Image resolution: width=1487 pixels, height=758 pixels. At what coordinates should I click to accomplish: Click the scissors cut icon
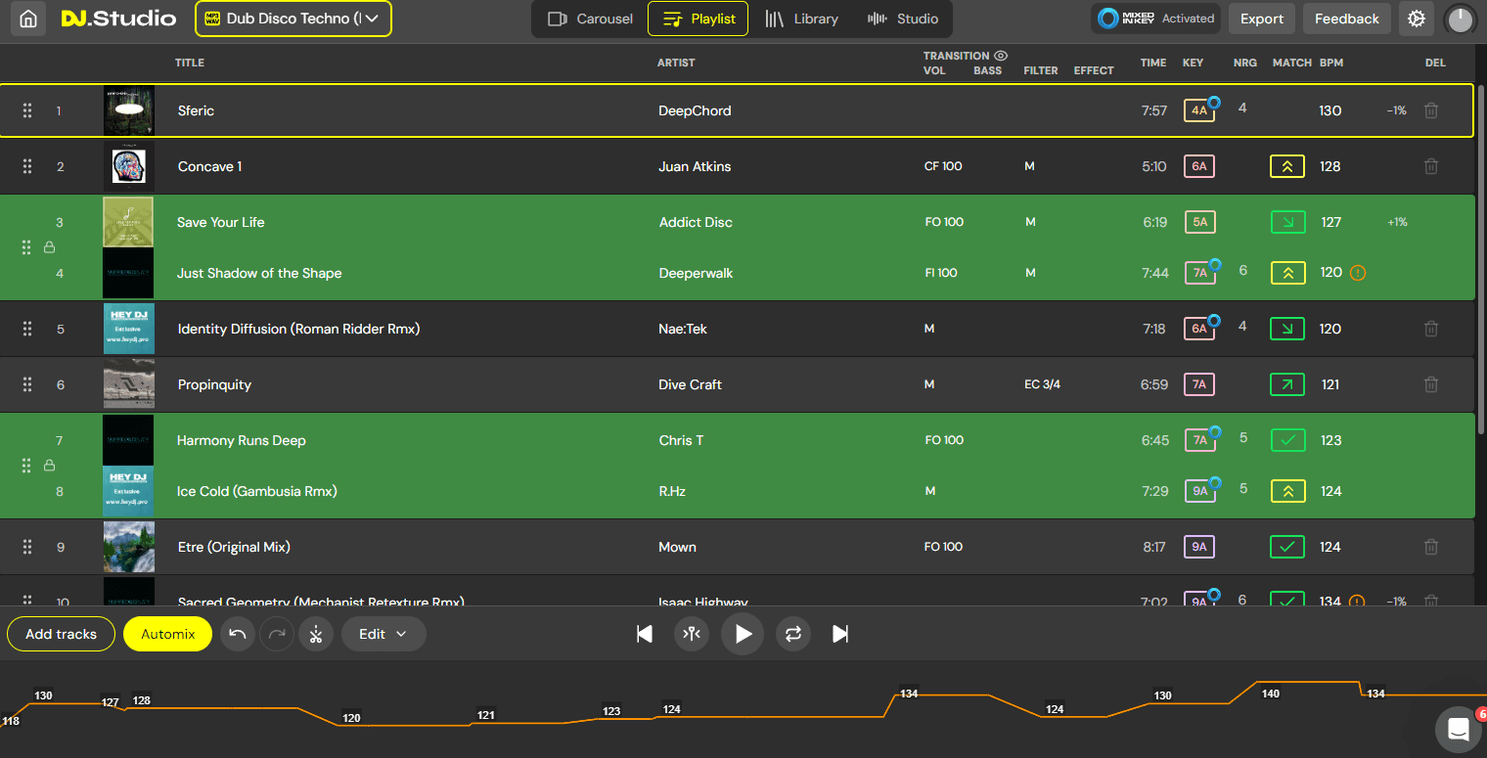point(316,634)
